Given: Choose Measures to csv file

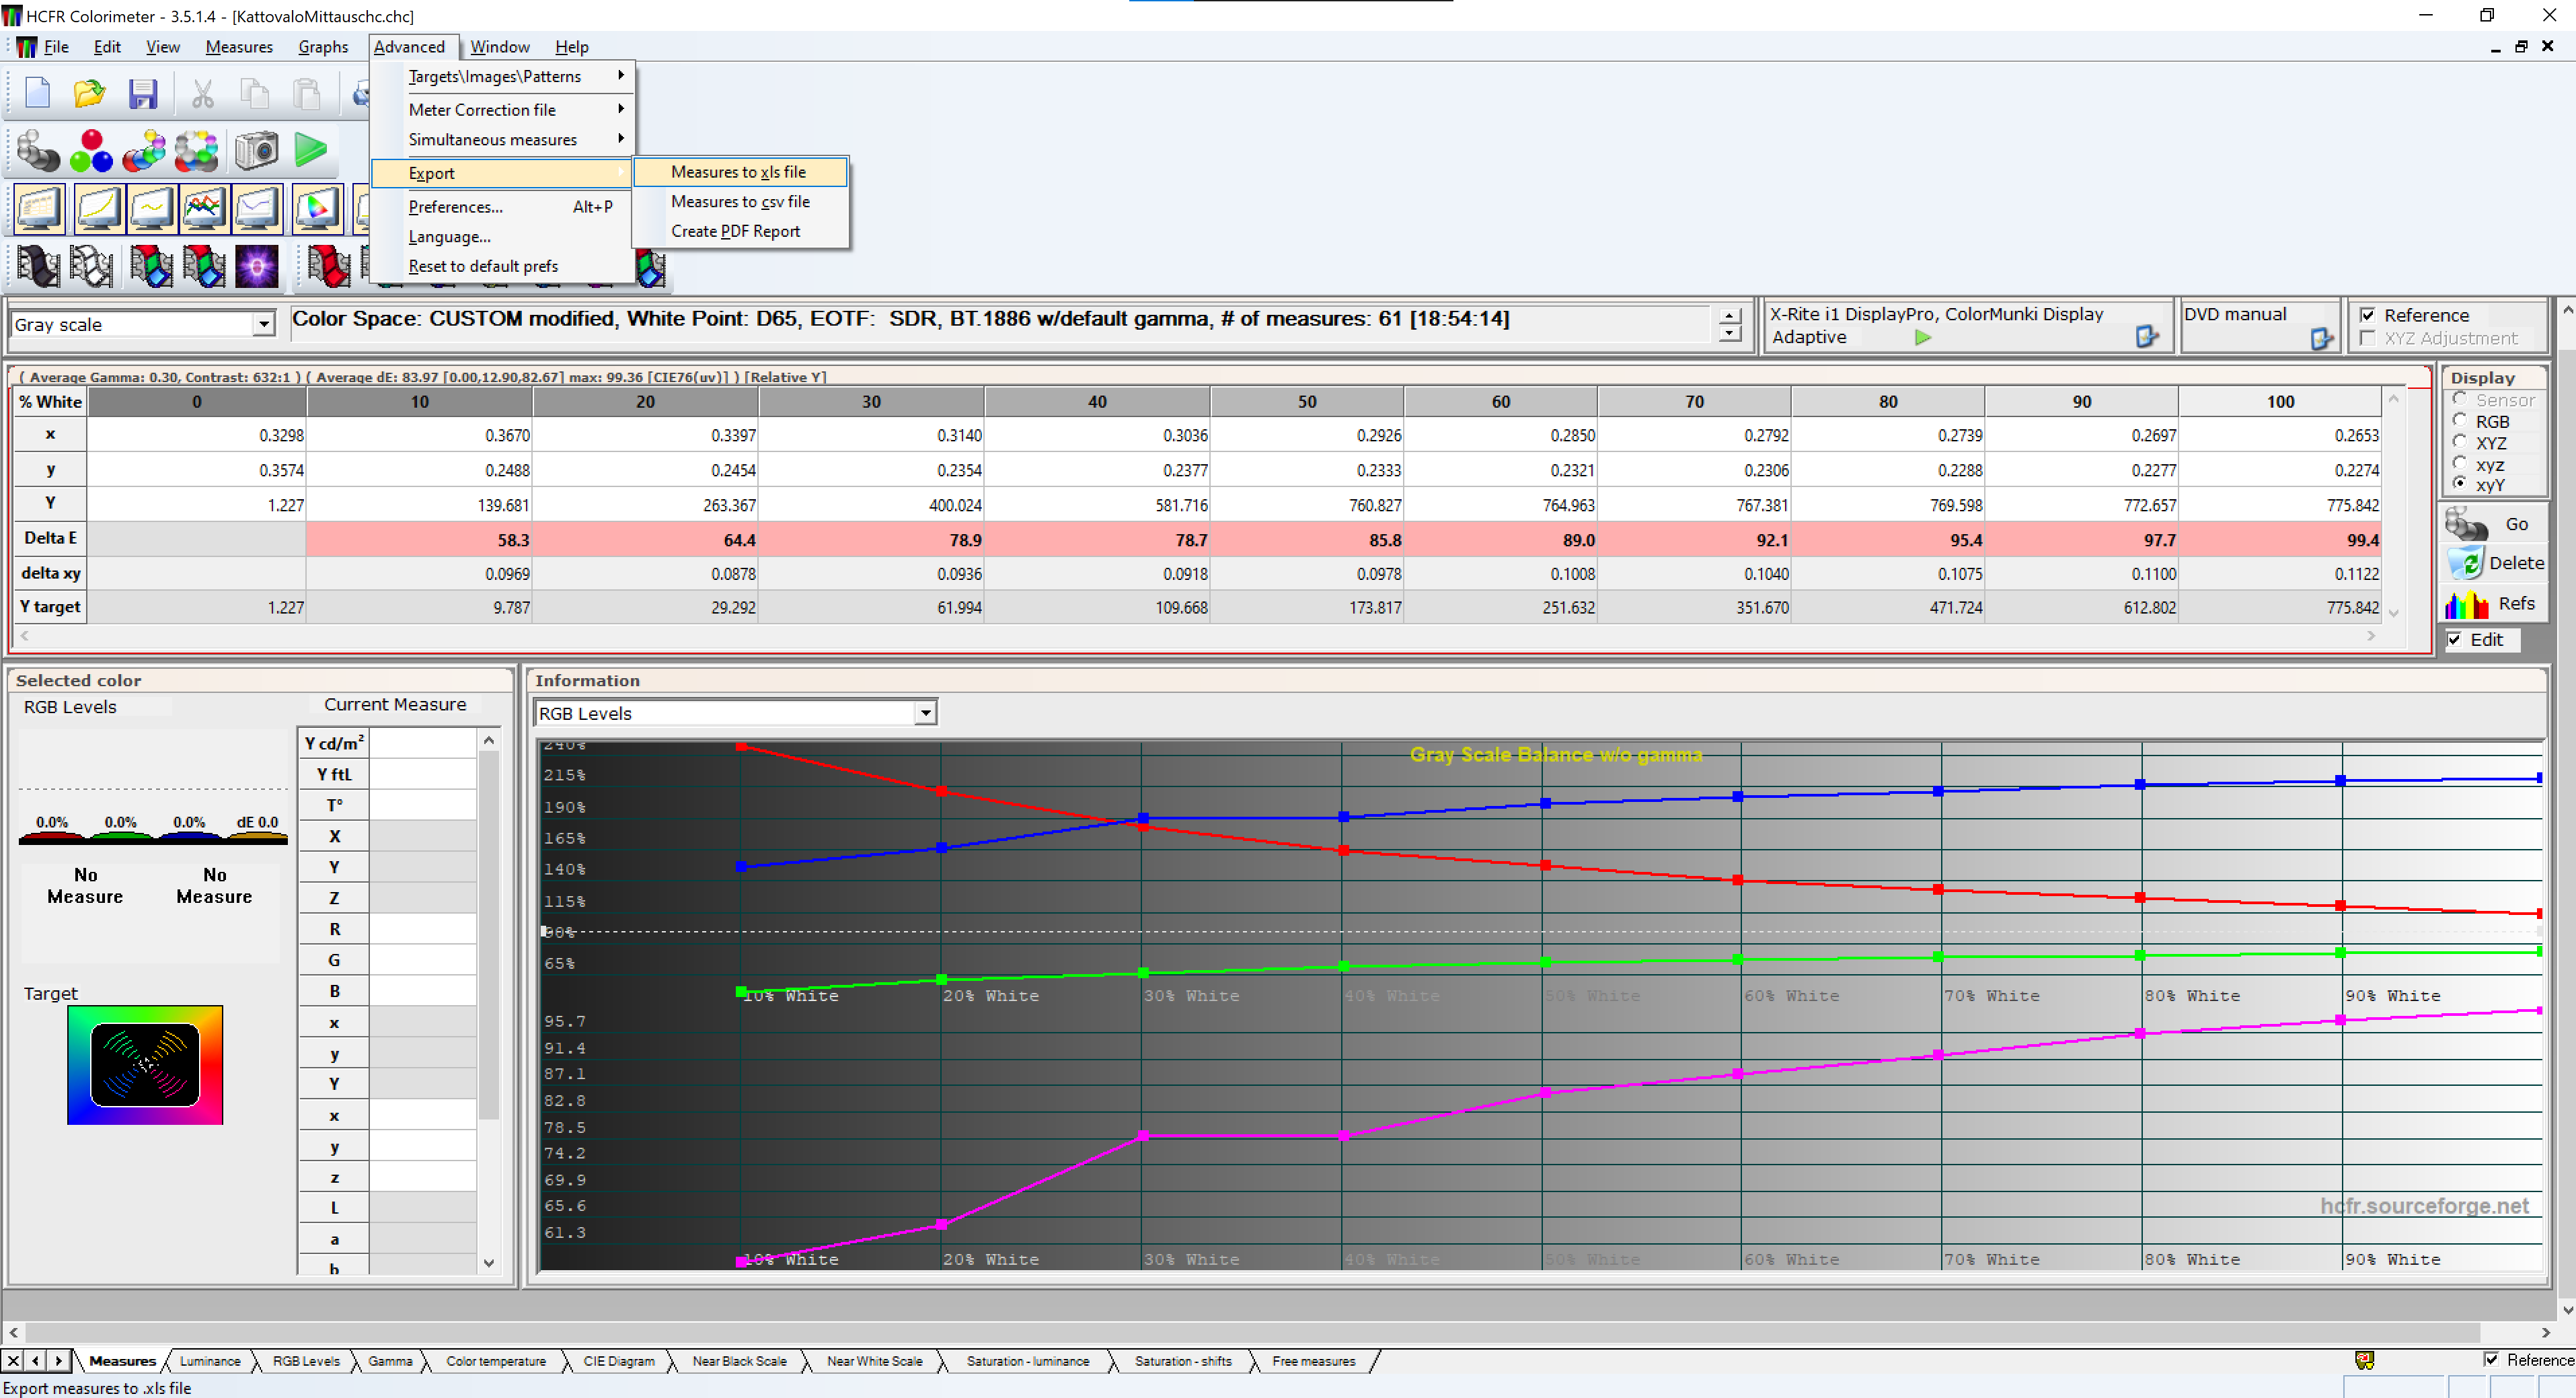Looking at the screenshot, I should coord(740,202).
